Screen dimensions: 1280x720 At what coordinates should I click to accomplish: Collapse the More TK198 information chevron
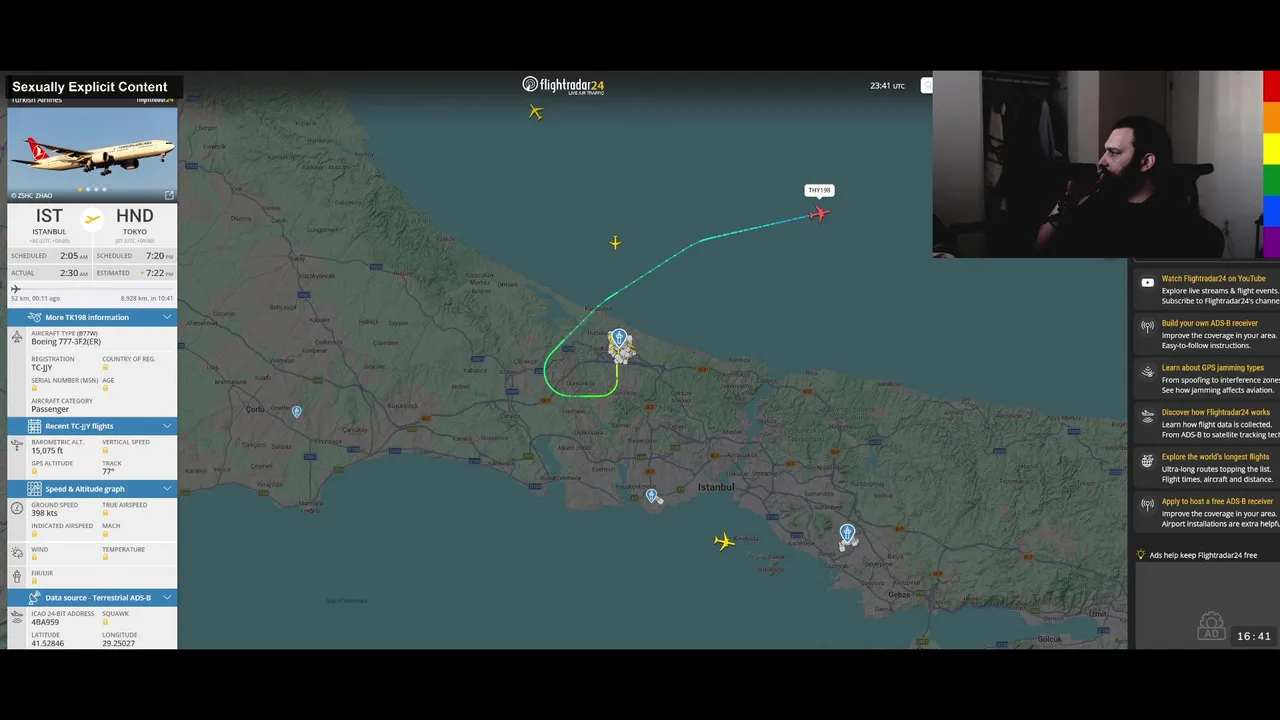coord(167,317)
